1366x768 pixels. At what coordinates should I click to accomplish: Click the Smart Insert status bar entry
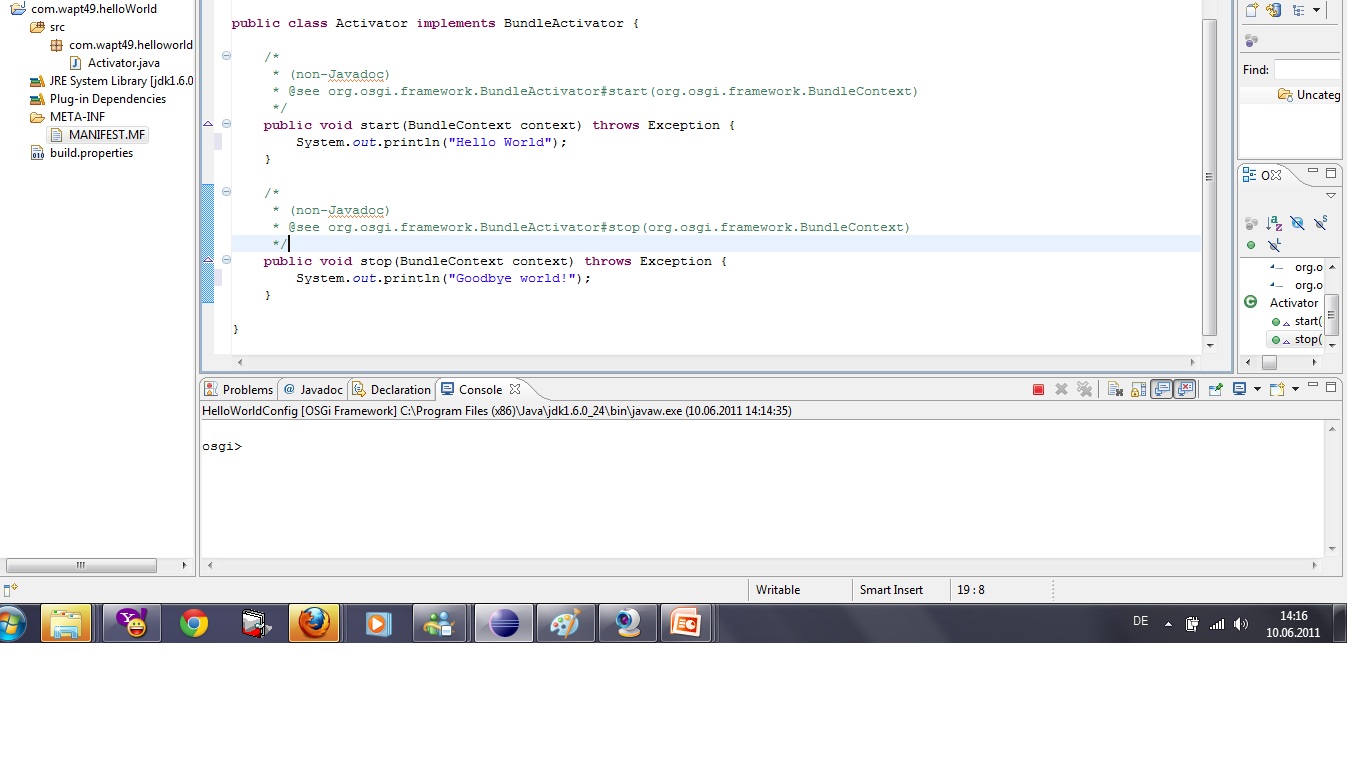[891, 590]
